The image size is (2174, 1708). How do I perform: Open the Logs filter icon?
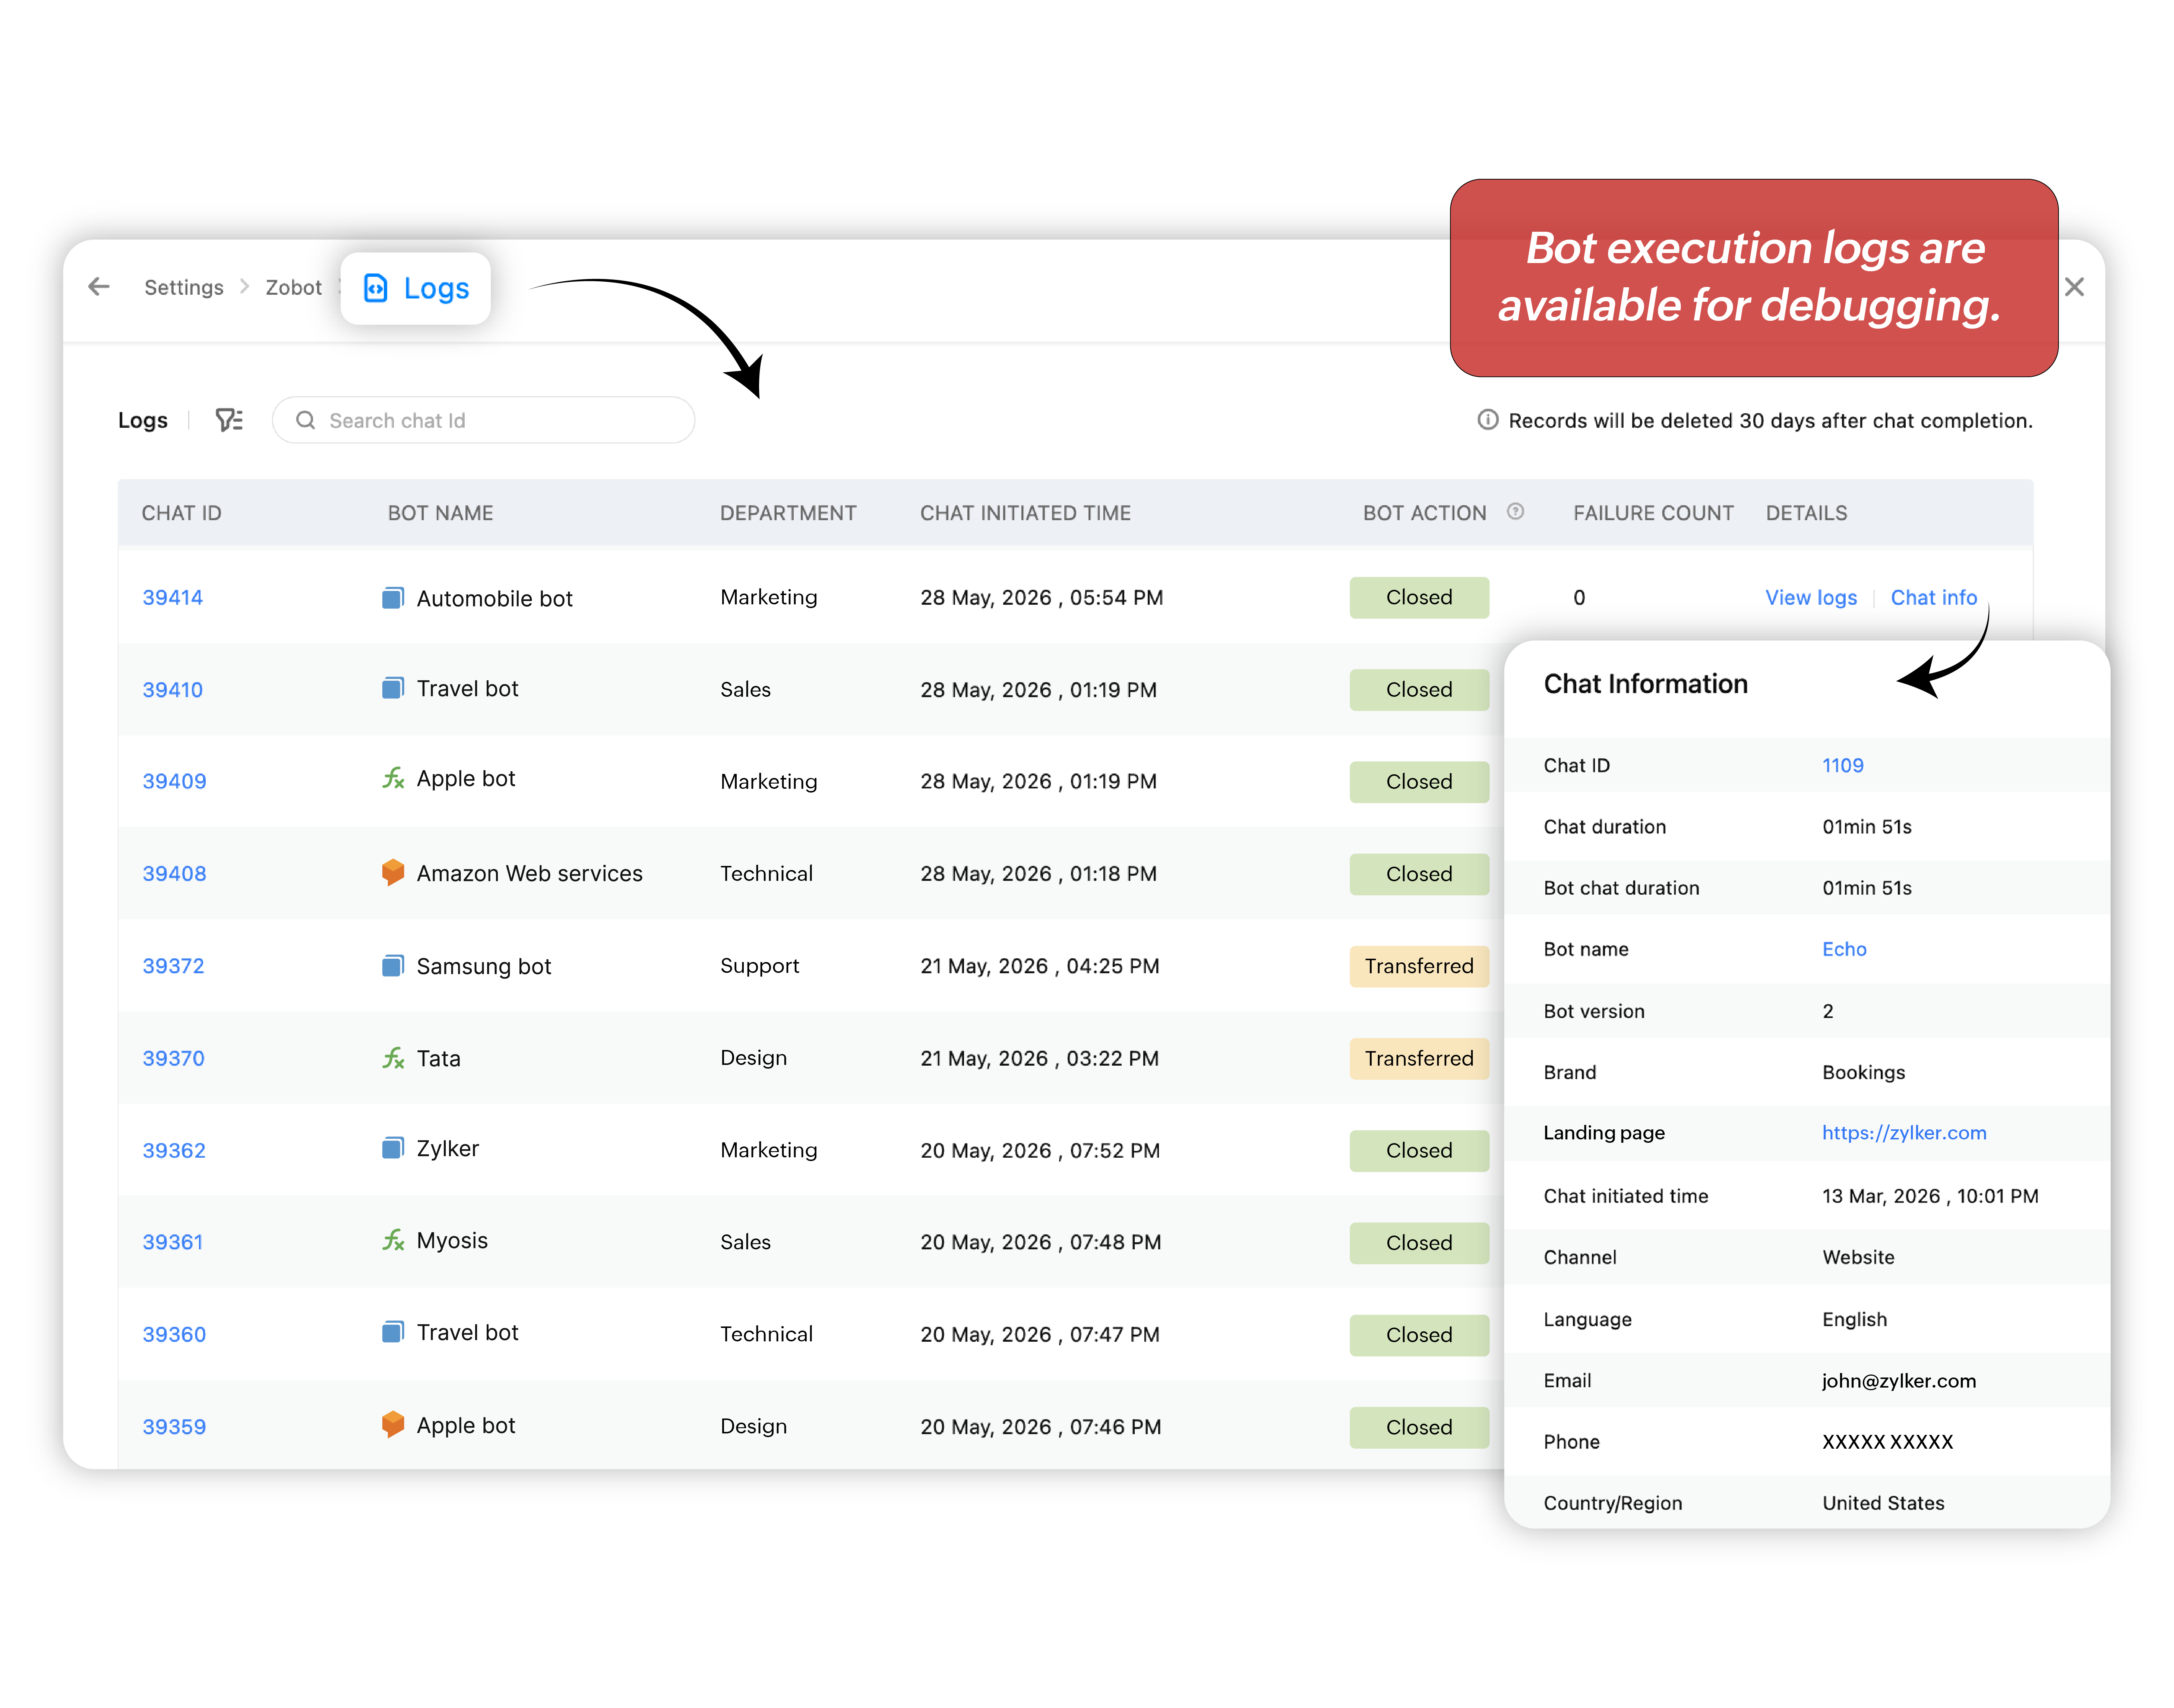tap(229, 420)
